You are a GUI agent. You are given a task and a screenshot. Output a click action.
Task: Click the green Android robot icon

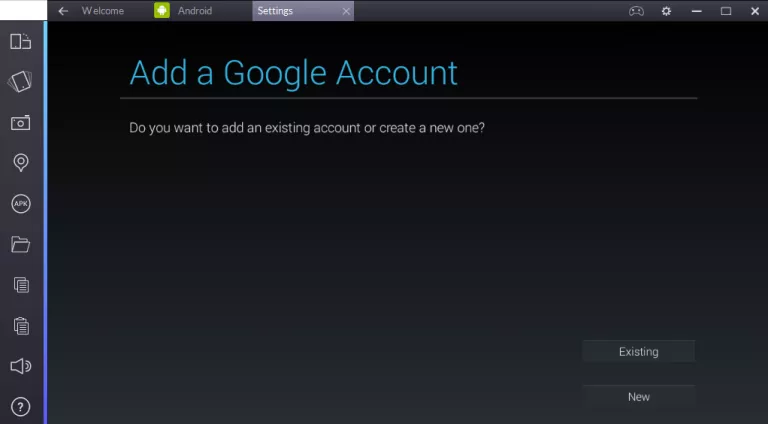click(162, 10)
